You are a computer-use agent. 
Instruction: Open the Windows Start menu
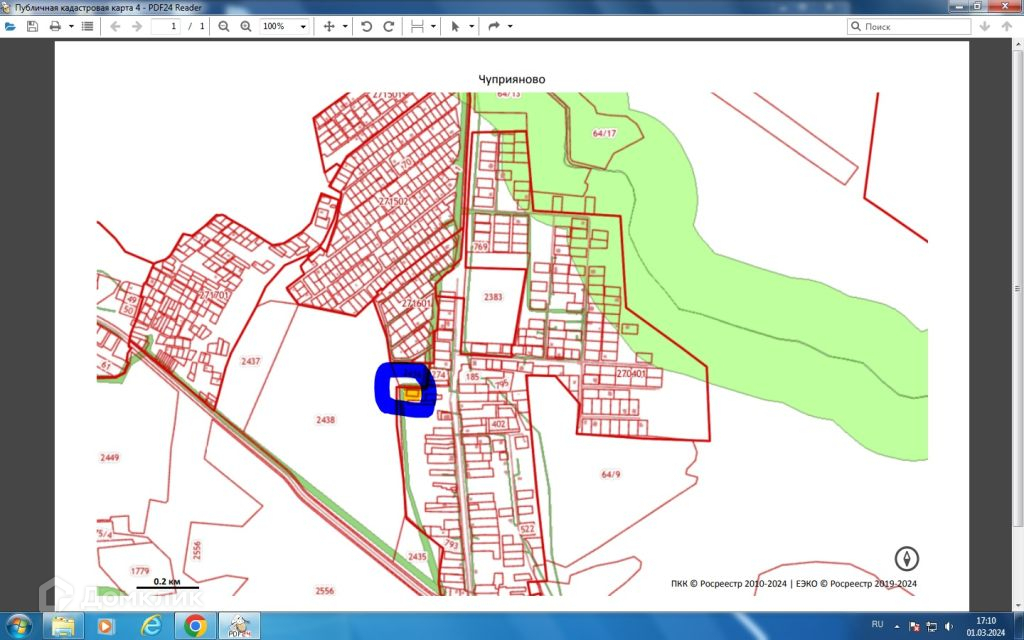[18, 626]
